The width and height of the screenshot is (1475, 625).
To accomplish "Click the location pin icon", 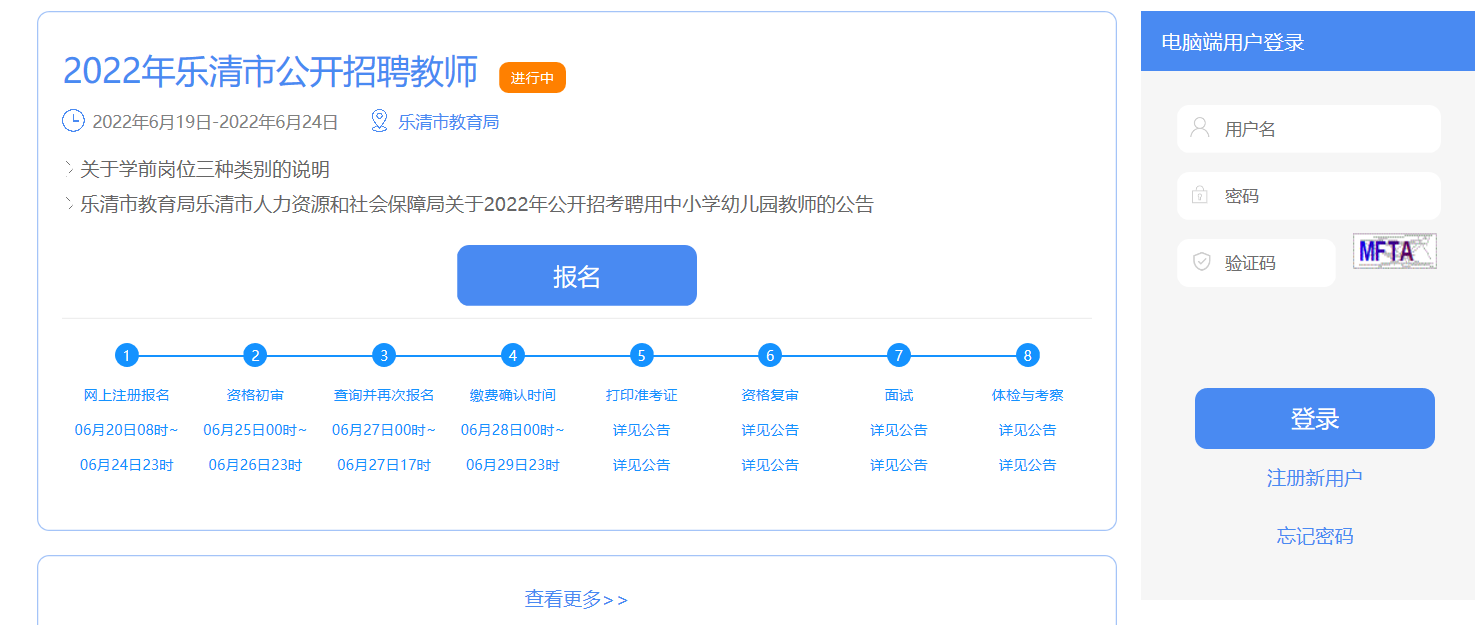I will (x=379, y=121).
